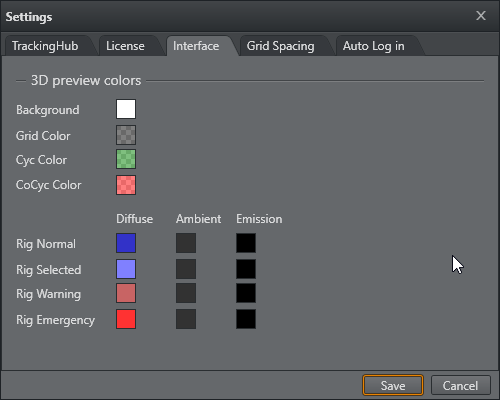
Task: Select Rig Selected diffuse color swatch
Action: [126, 269]
